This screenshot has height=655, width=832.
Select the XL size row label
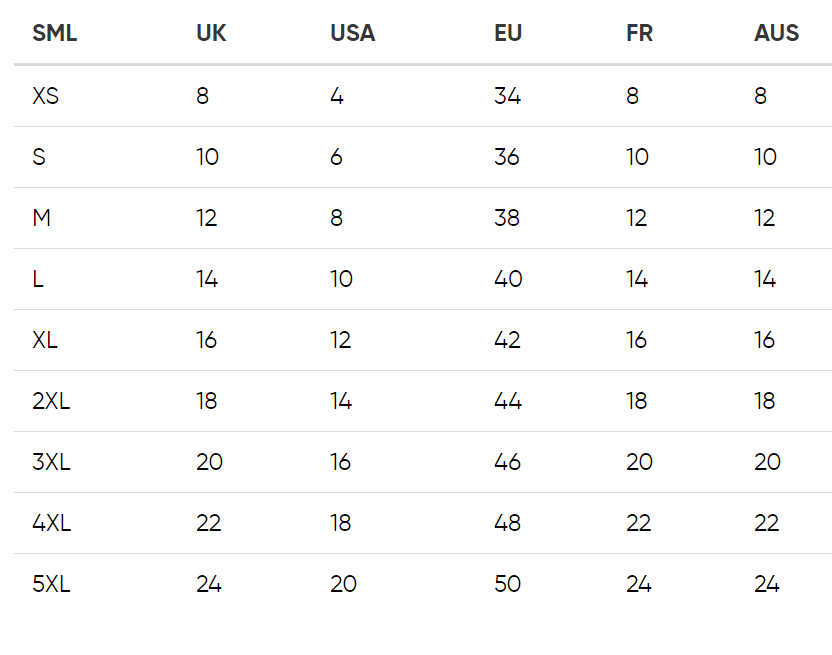pos(45,340)
